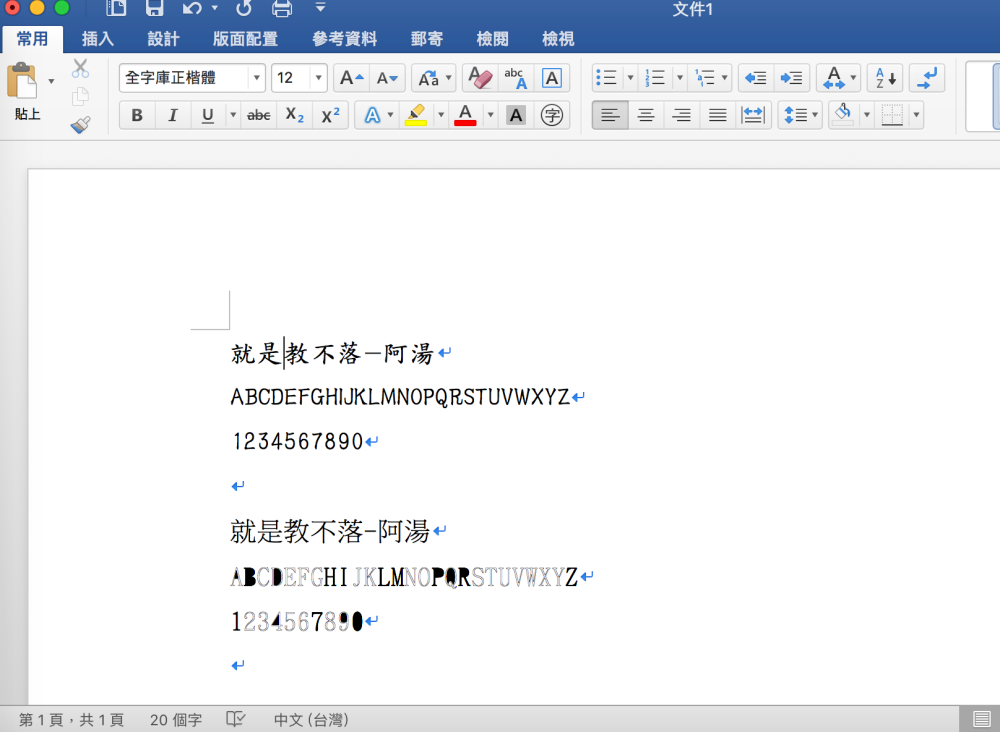Screen dimensions: 1000x732
Task: Open 郵寄 tab
Action: coord(427,39)
